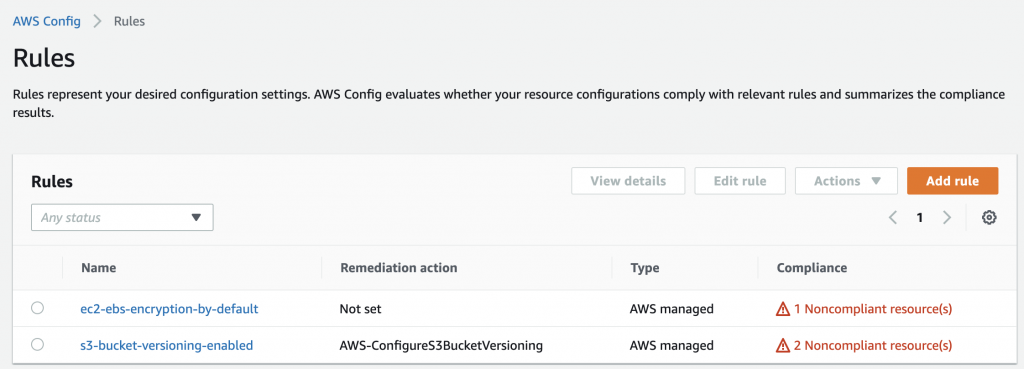Go to the next page arrow
Viewport: 1024px width, 369px height.
click(947, 218)
